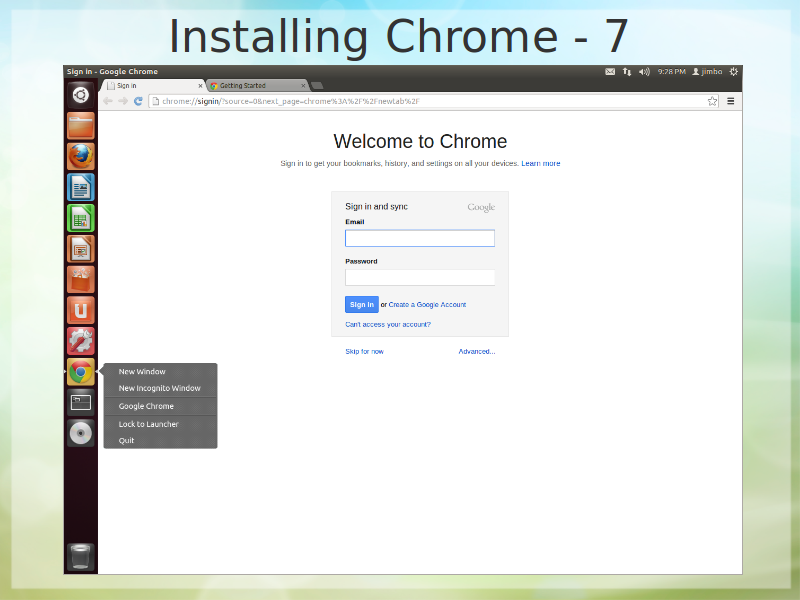Open a new tab in Chrome
Screen dimensions: 800x600
(317, 85)
